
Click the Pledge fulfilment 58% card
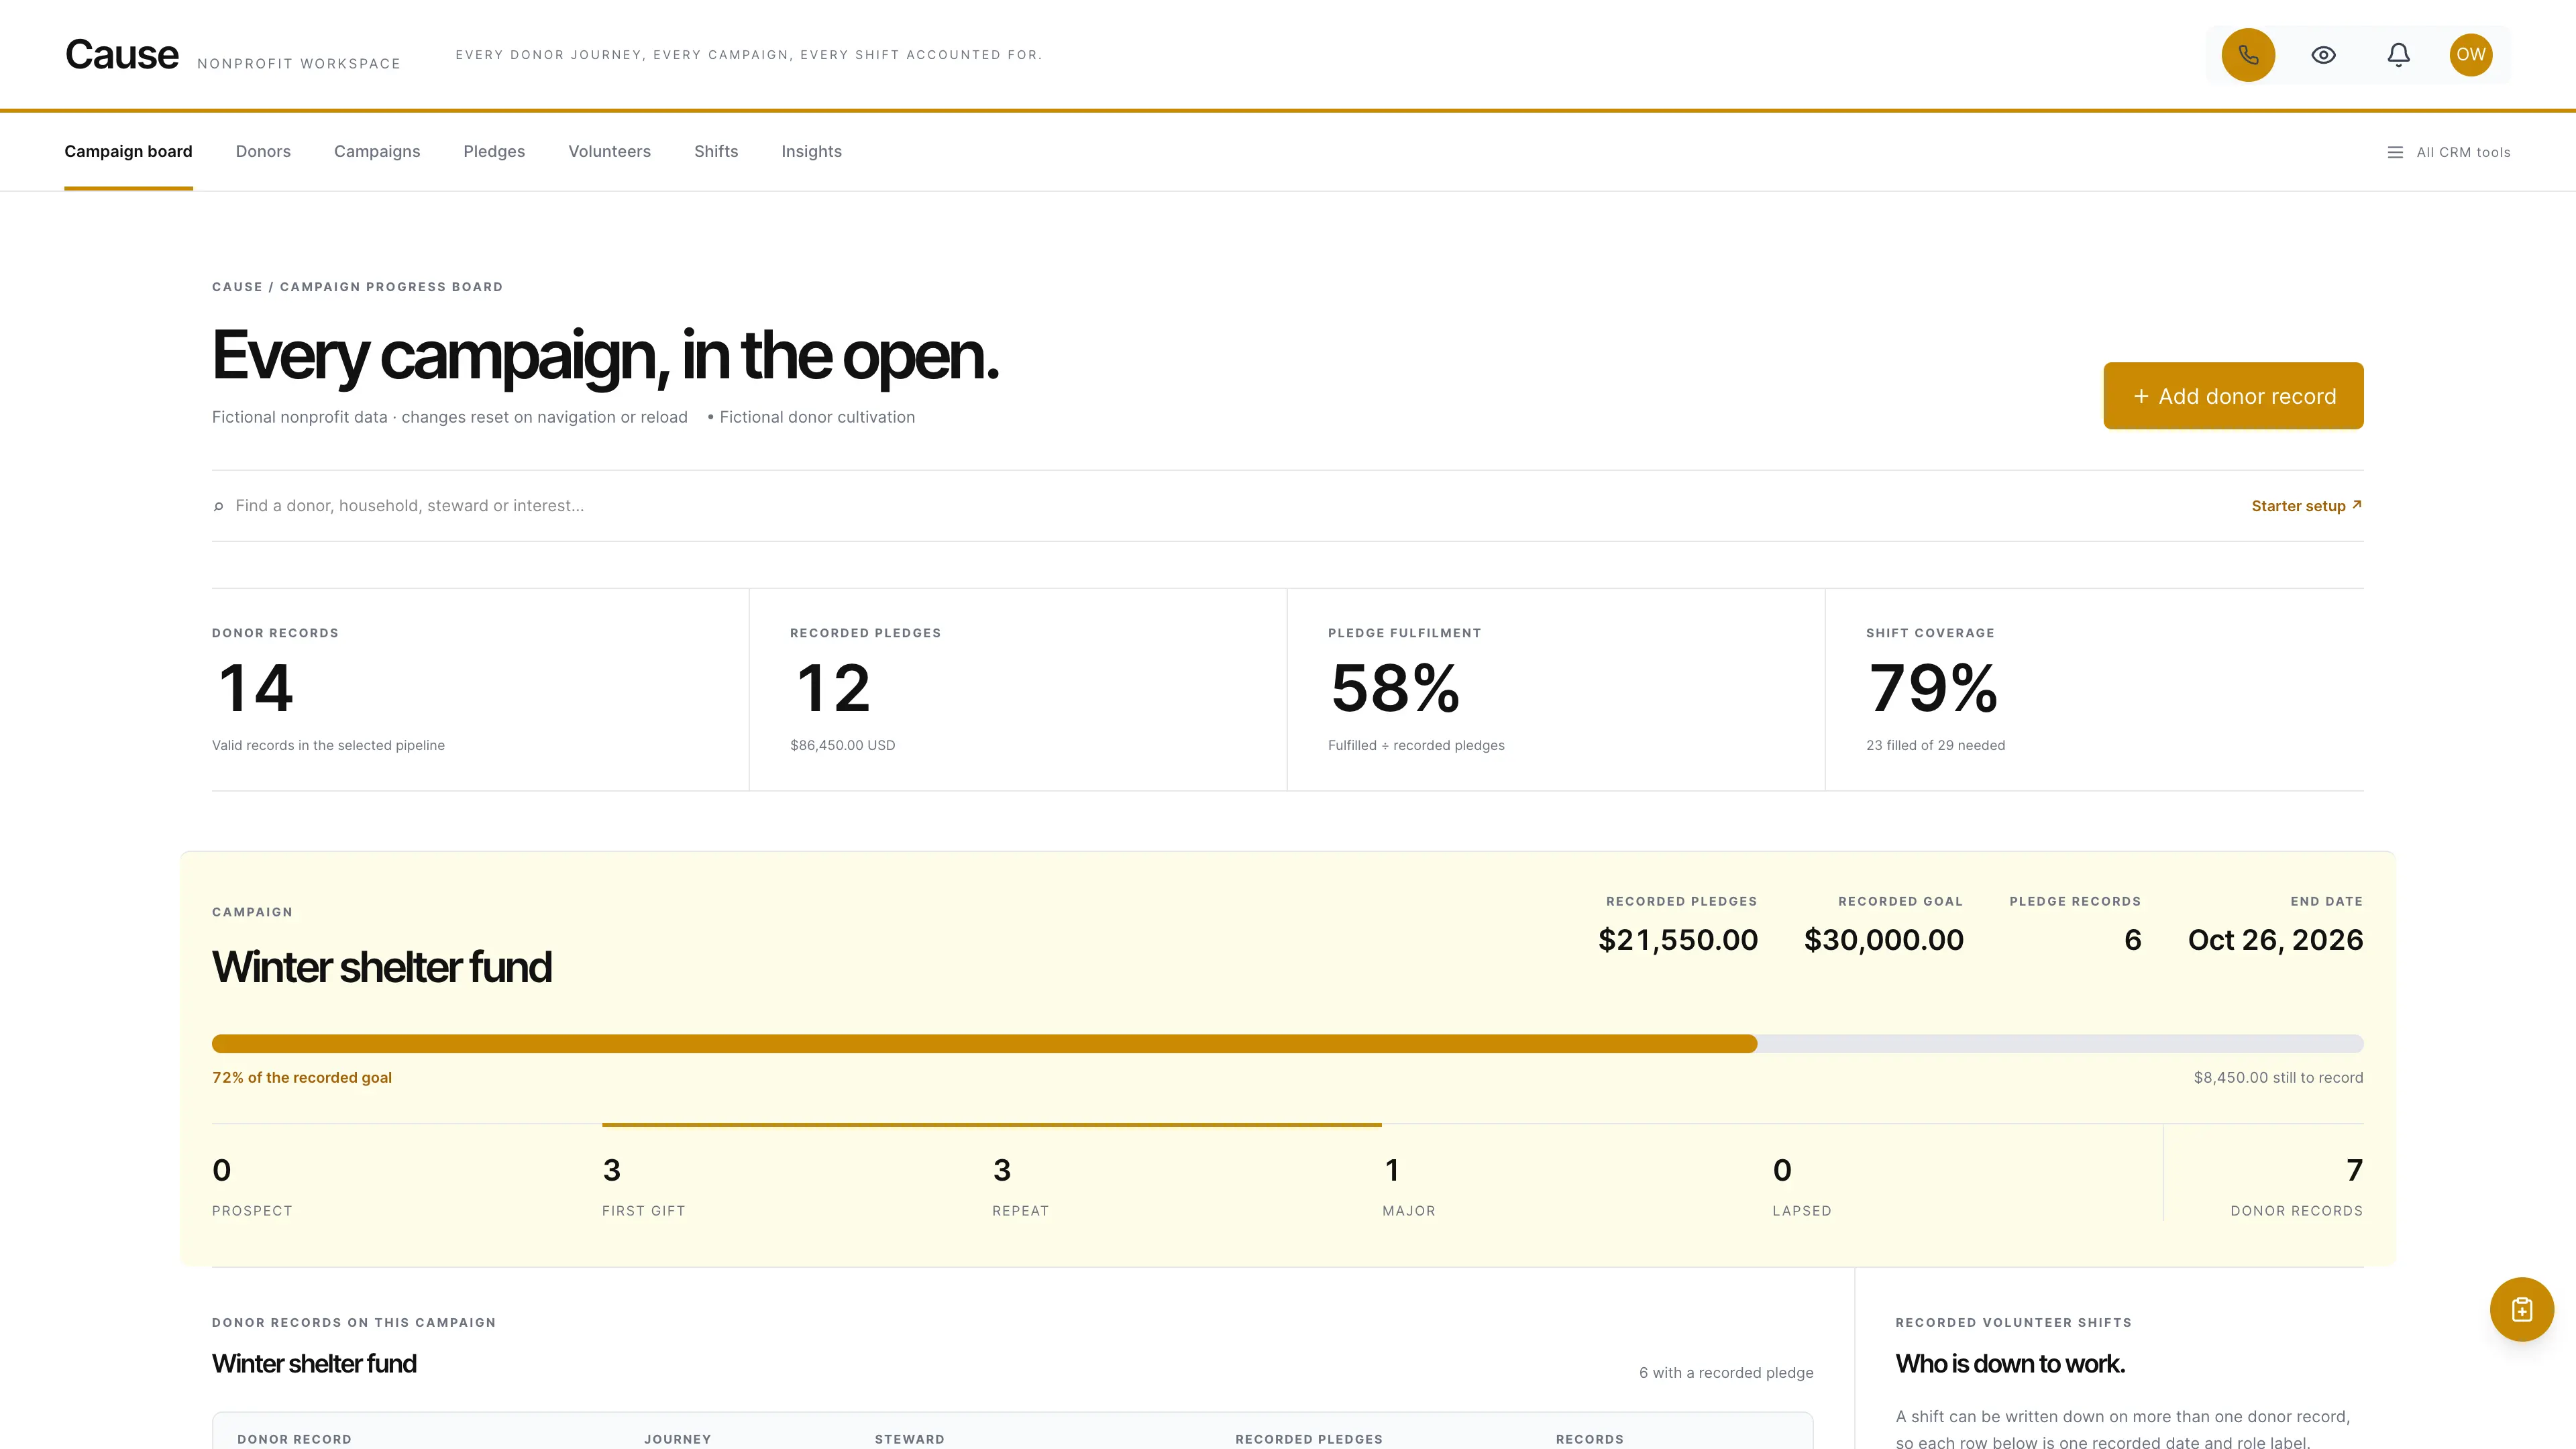click(x=1556, y=690)
